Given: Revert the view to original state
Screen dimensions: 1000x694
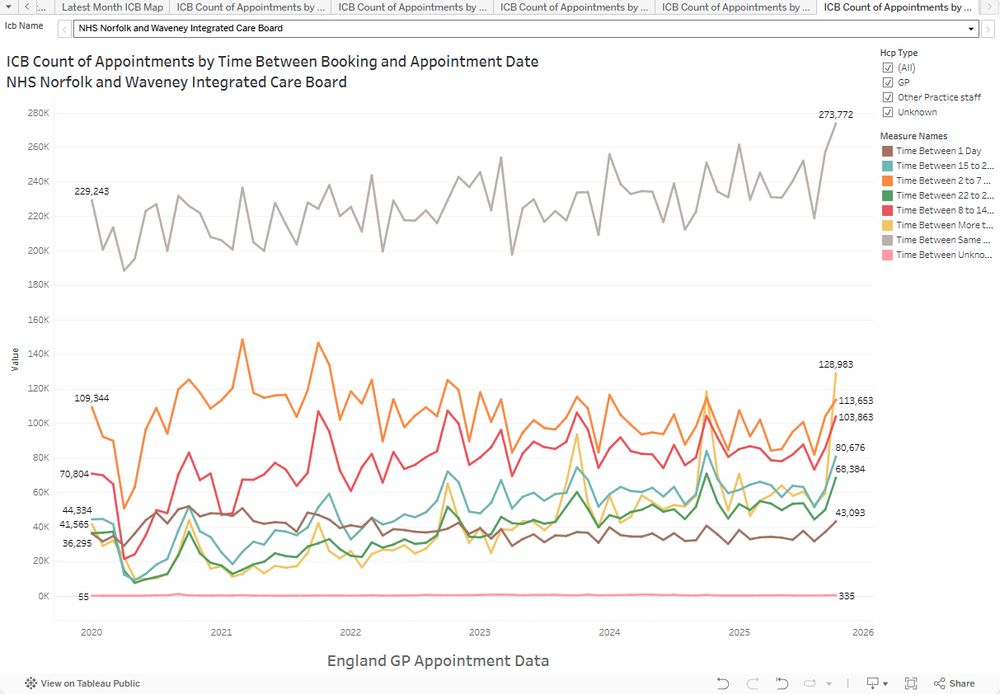Looking at the screenshot, I should (782, 683).
